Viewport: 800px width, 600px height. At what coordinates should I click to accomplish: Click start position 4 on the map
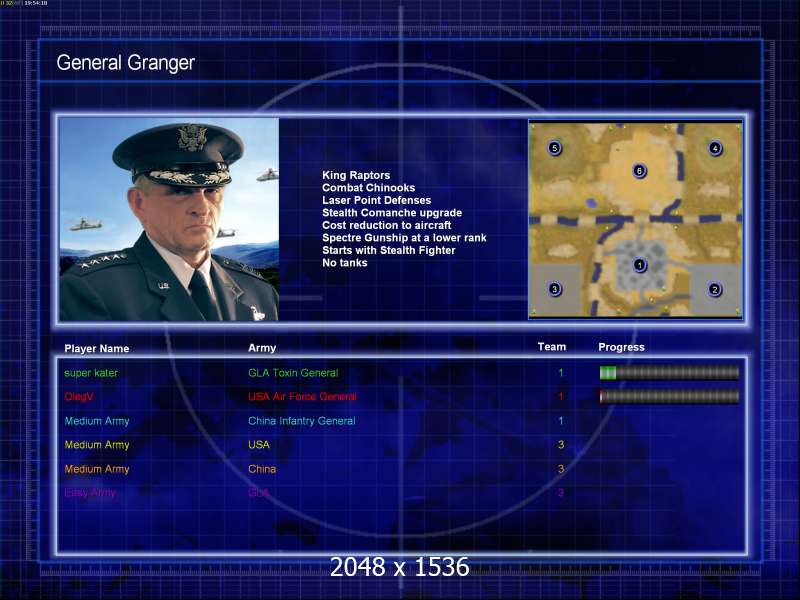tap(715, 148)
